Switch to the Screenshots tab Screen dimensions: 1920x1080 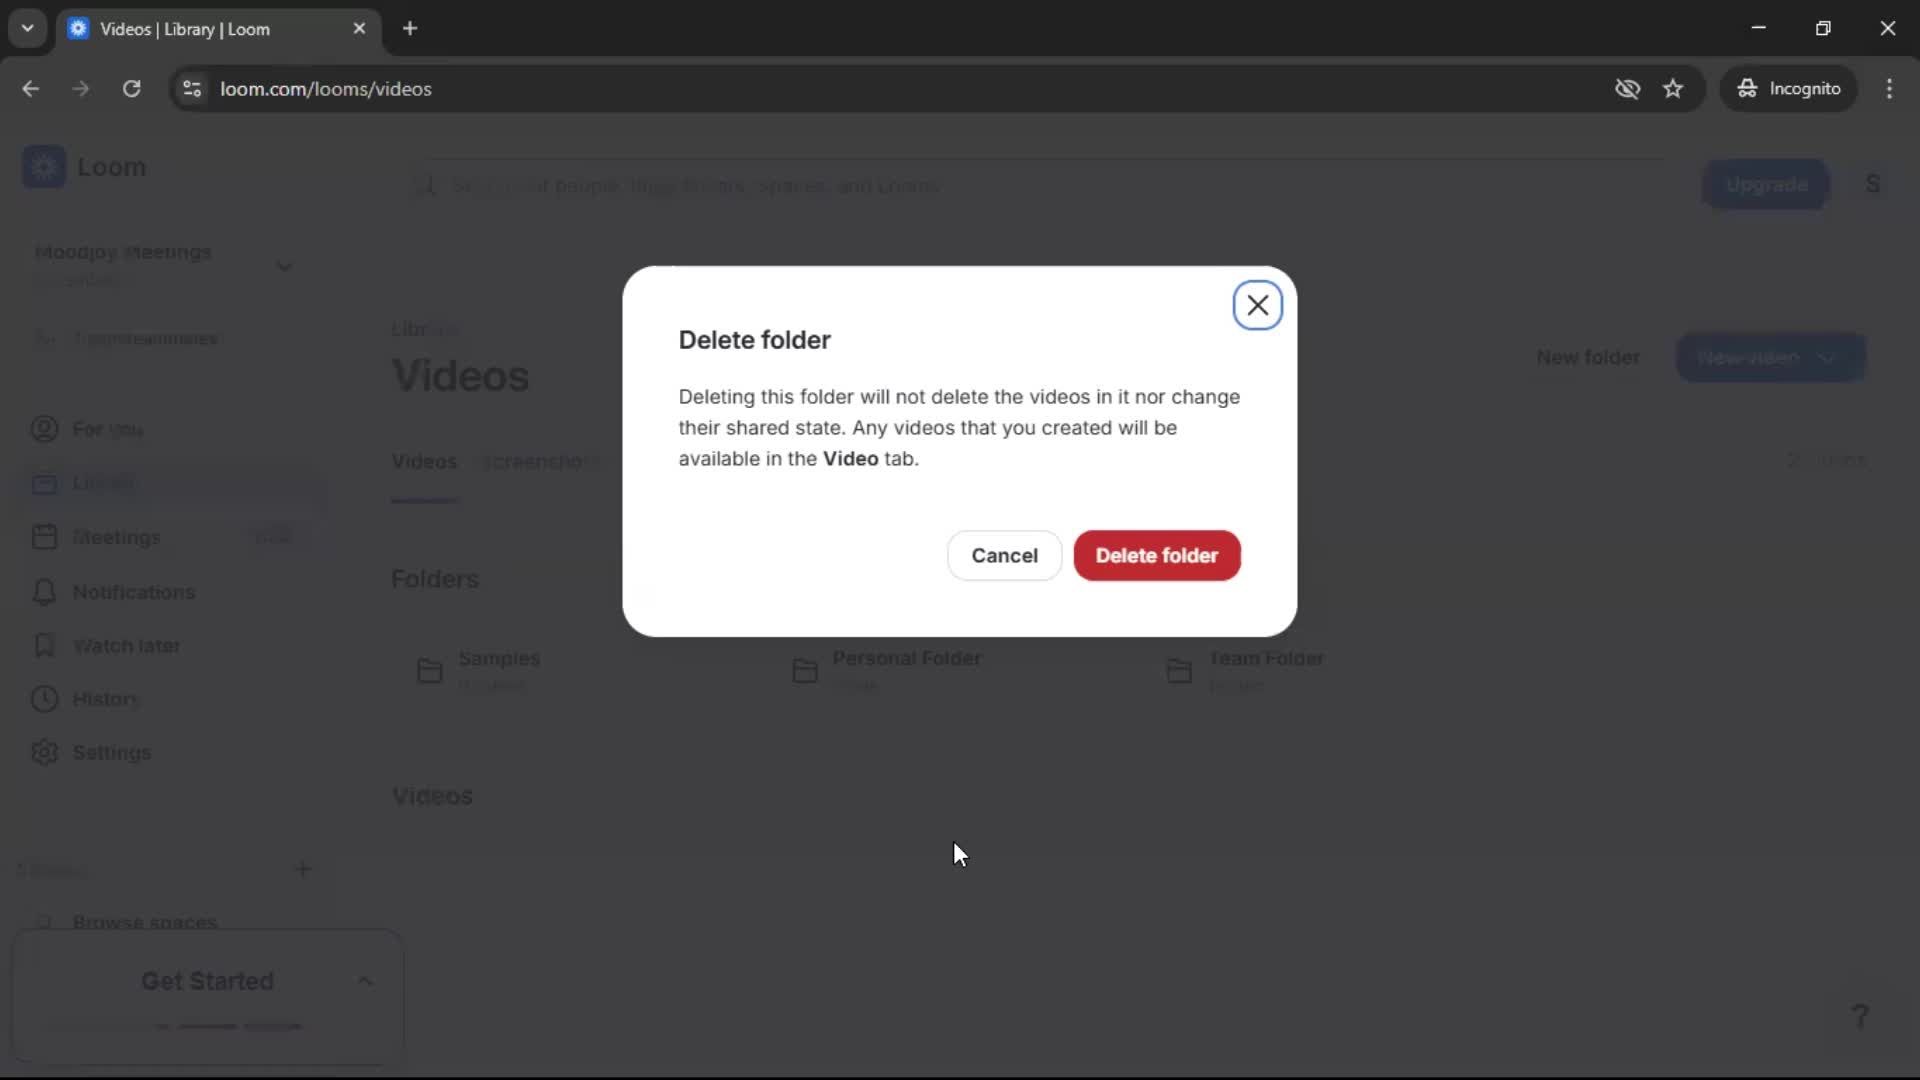point(540,461)
